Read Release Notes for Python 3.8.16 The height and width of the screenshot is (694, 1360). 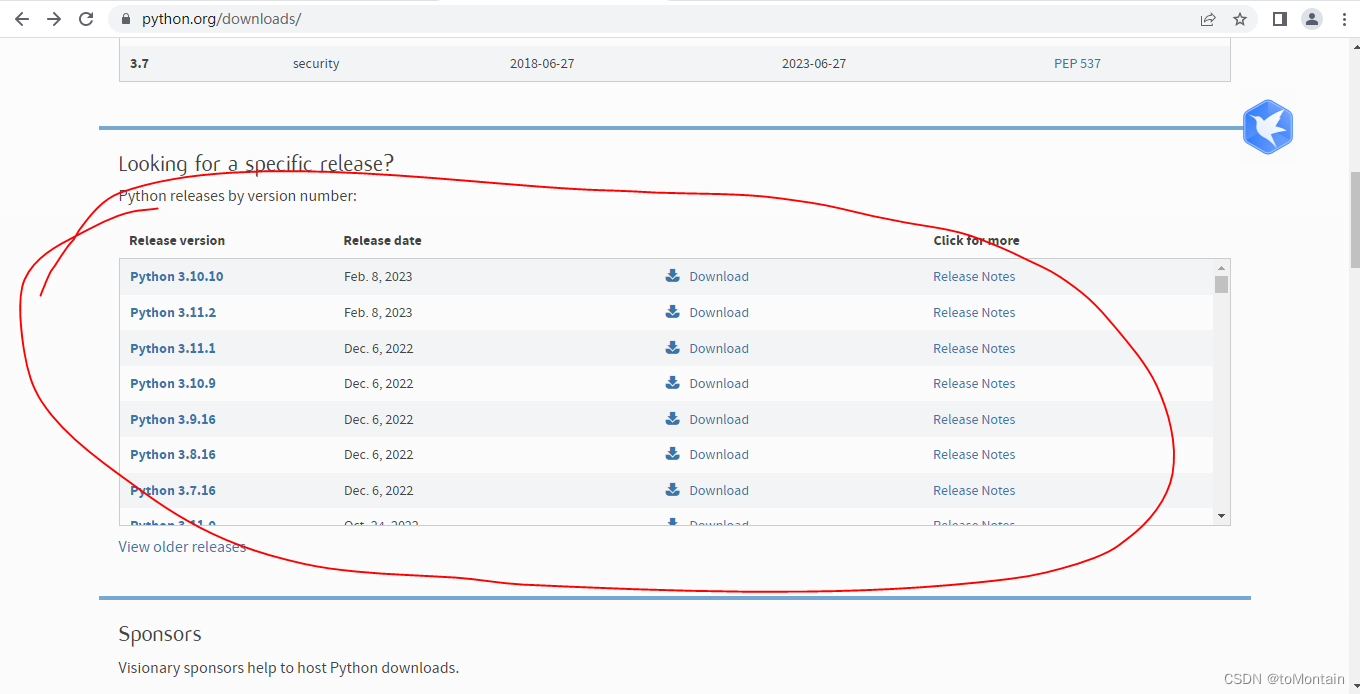[x=974, y=454]
